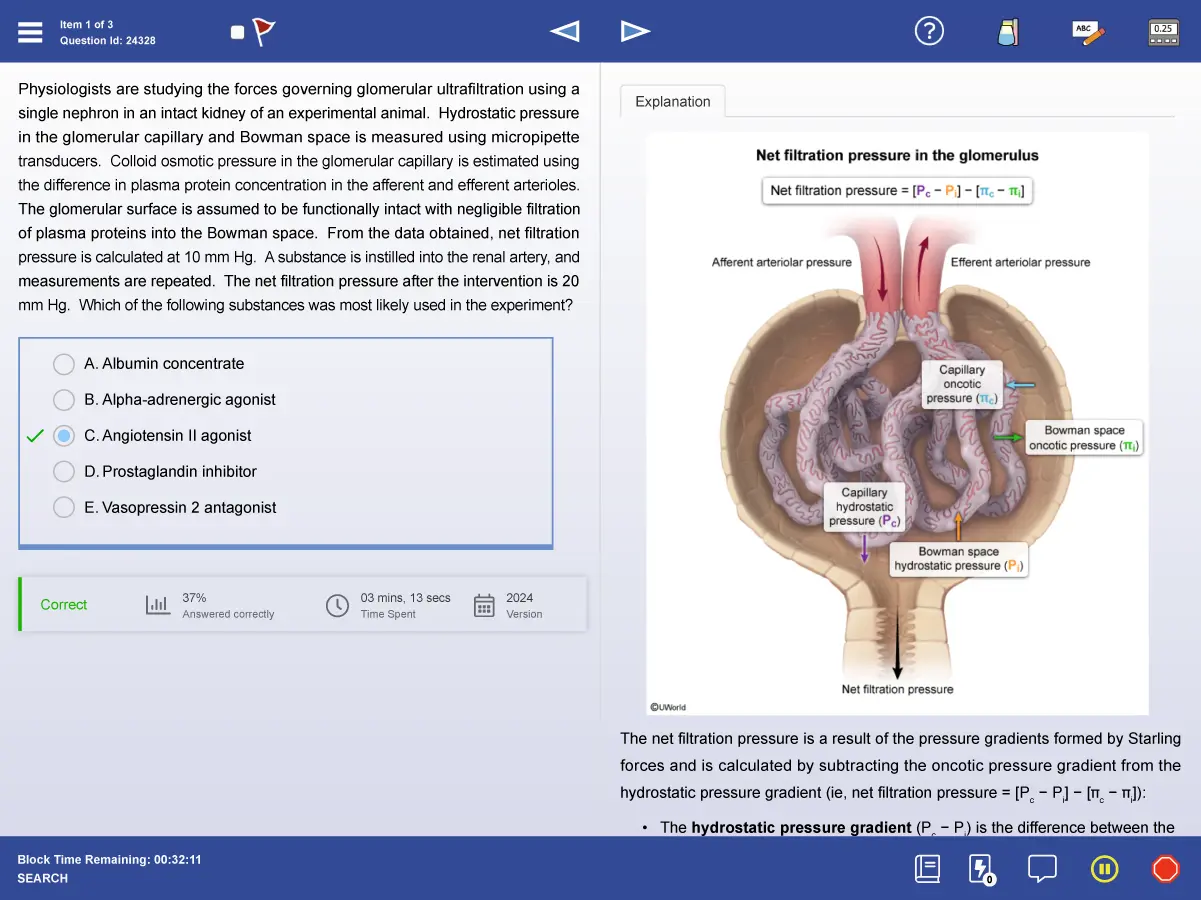Tick the mark checkbox beside the flag
This screenshot has width=1201, height=900.
click(237, 32)
